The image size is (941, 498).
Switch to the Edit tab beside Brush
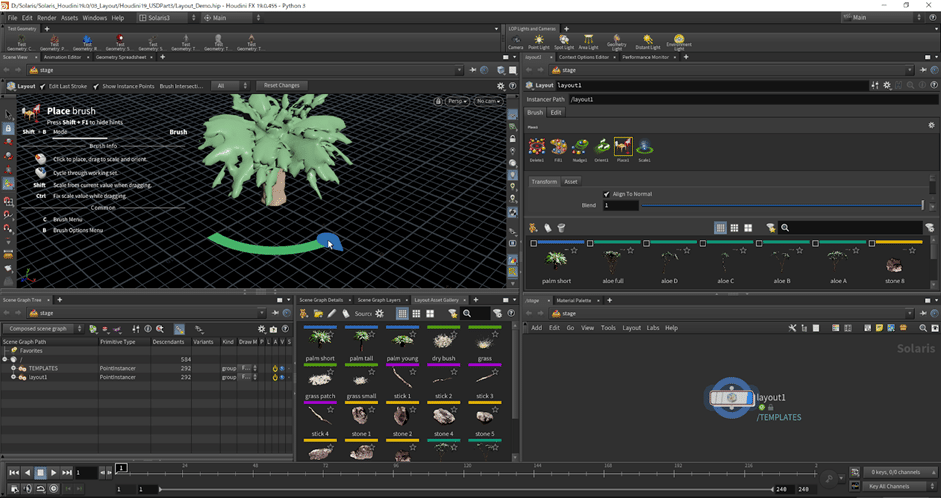click(556, 112)
